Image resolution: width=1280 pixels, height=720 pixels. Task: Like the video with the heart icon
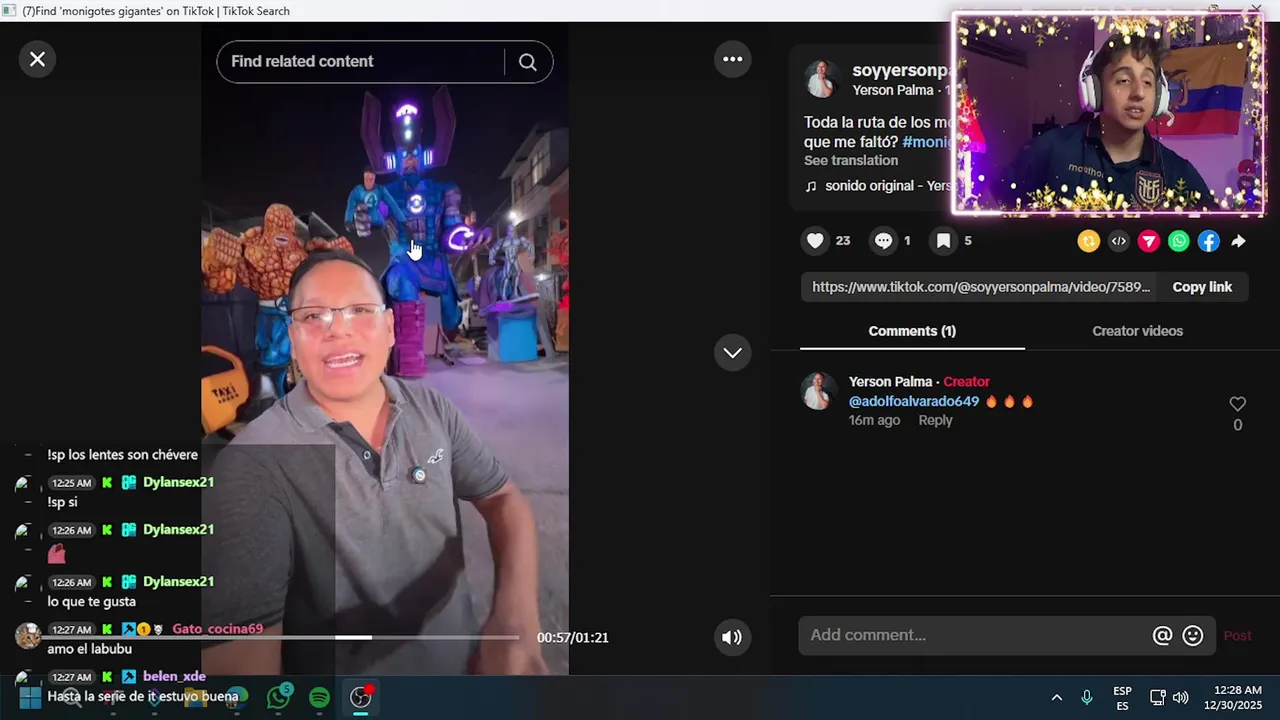(x=815, y=241)
